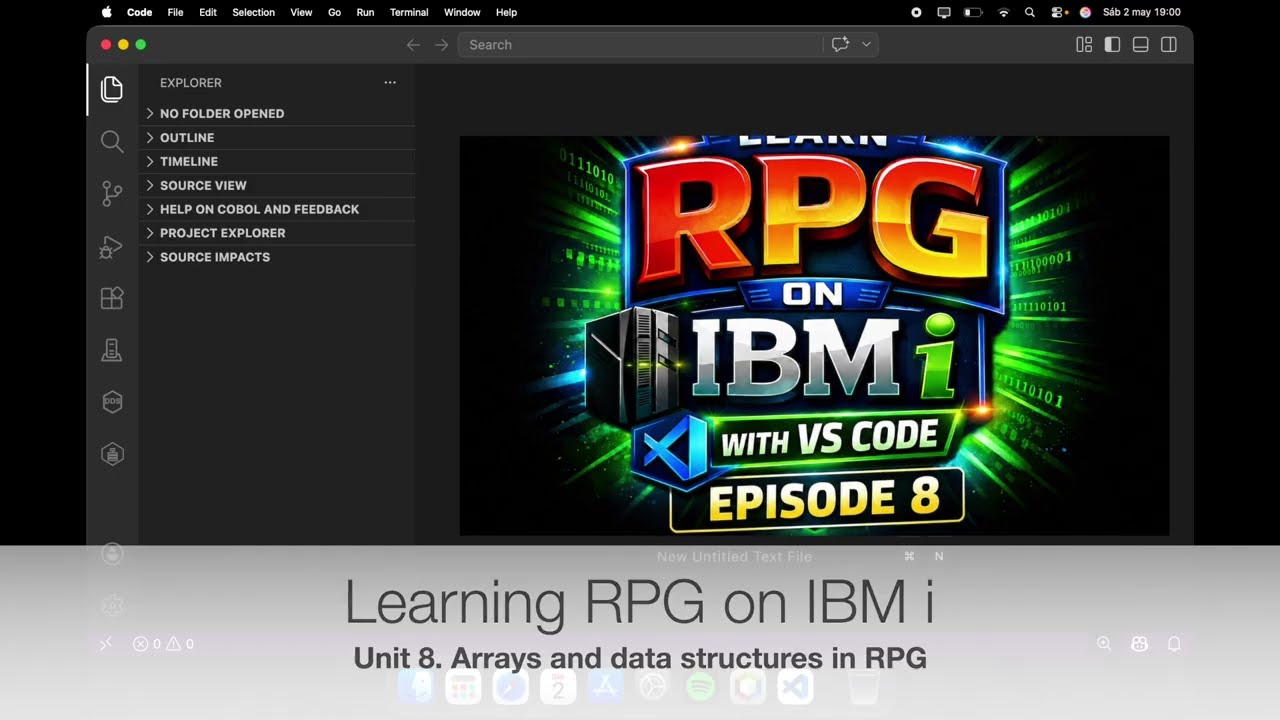Open the chat dropdown arrow beside the Copilot icon
This screenshot has width=1280, height=720.
click(x=866, y=44)
